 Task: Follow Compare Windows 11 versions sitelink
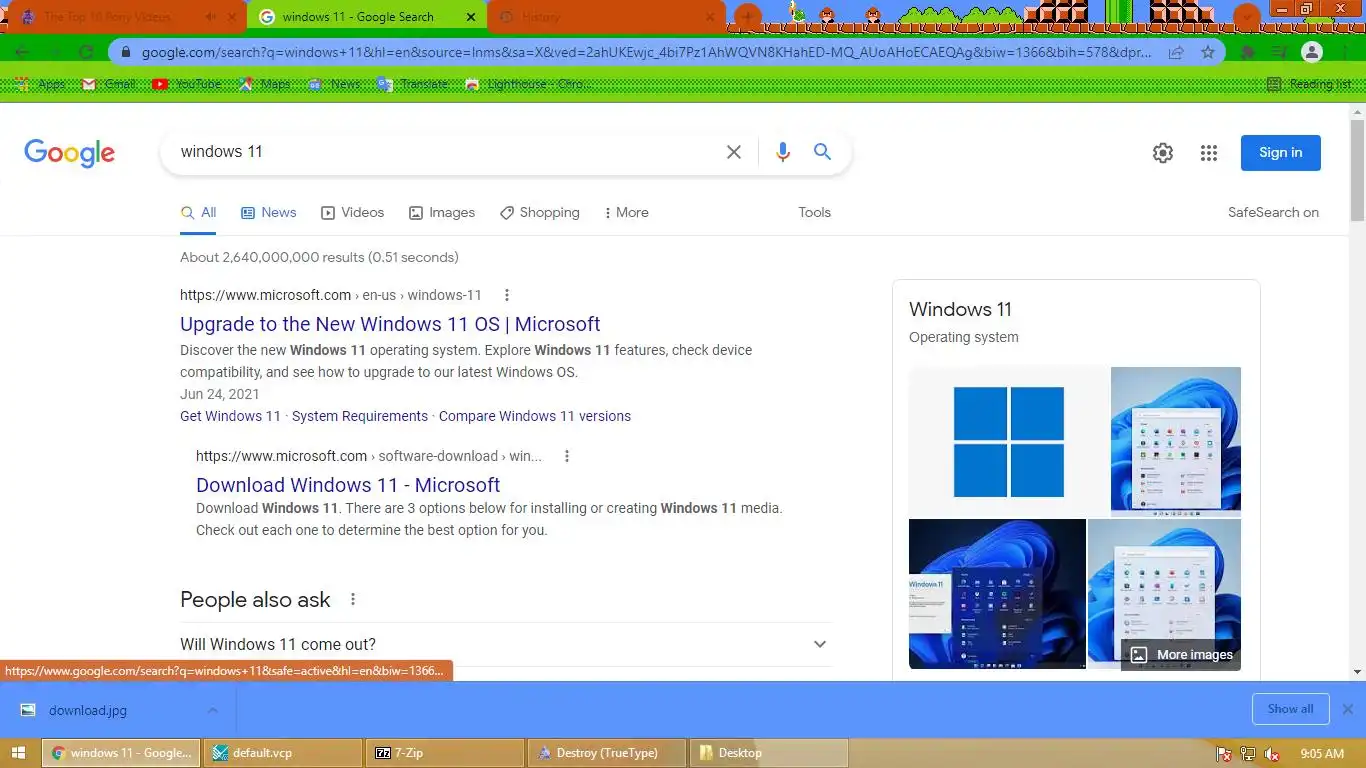[535, 416]
